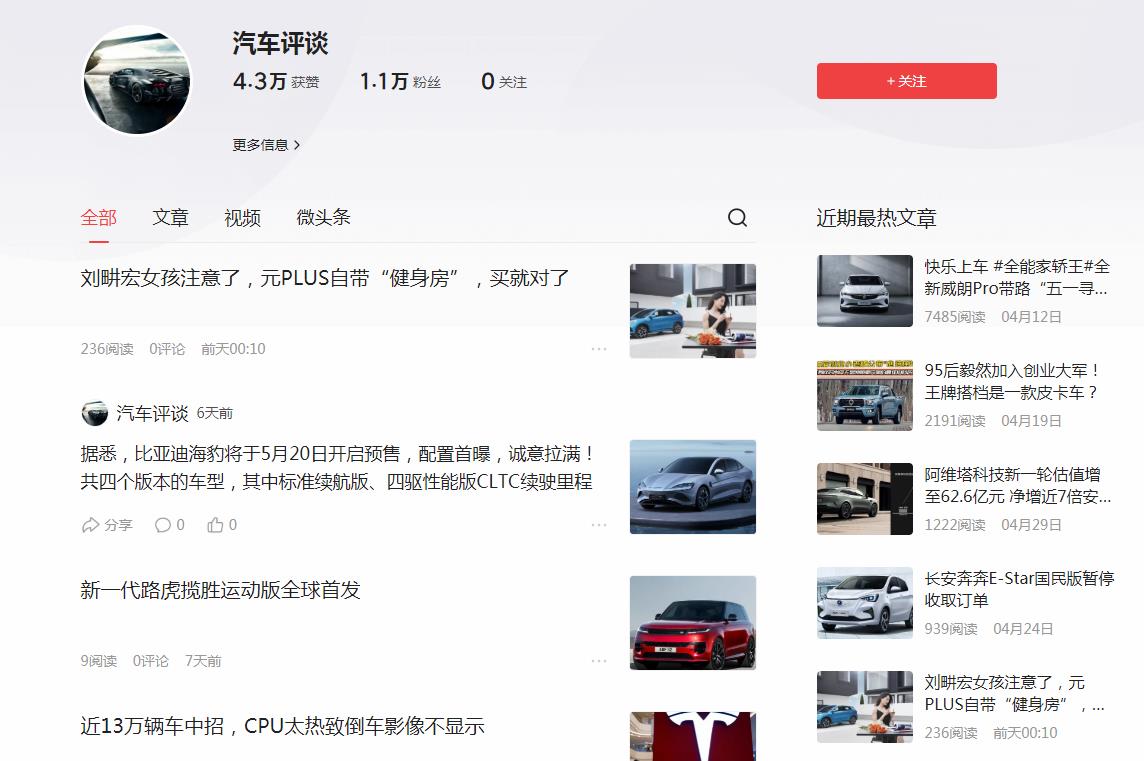Click 9阅读 under 路虎揽胜 article

[98, 661]
